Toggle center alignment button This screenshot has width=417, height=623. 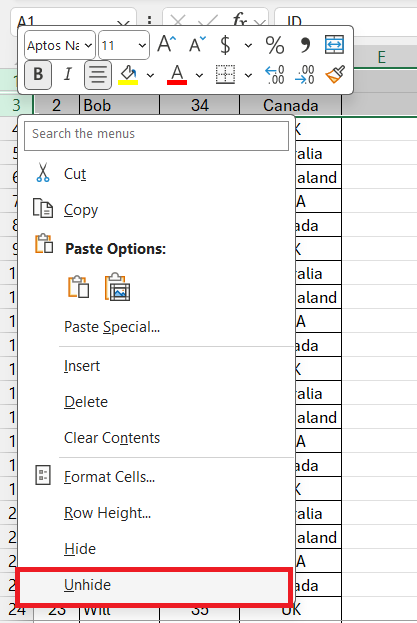click(x=98, y=74)
